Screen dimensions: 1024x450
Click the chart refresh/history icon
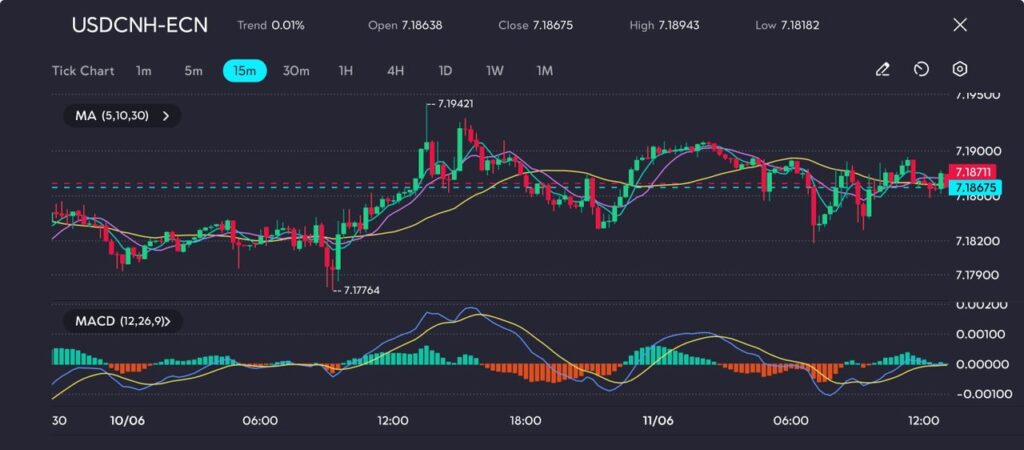(921, 70)
